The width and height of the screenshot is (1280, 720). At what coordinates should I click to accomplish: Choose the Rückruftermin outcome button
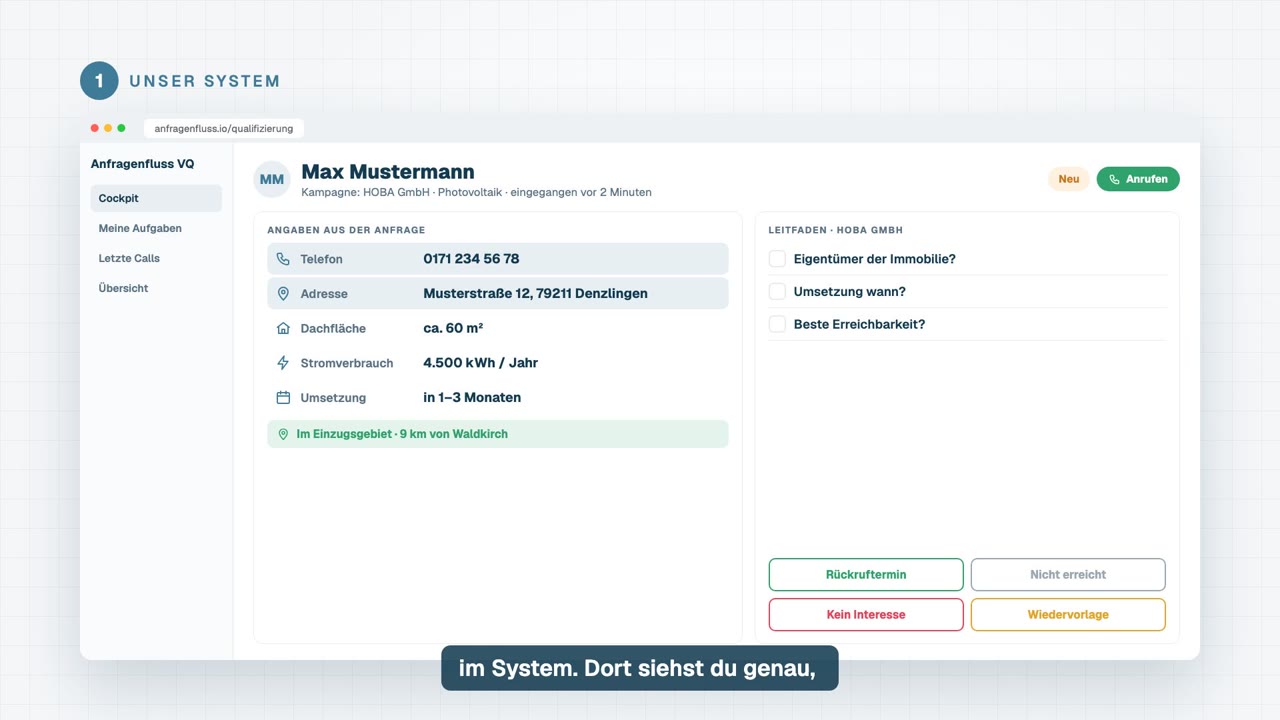[x=866, y=575]
